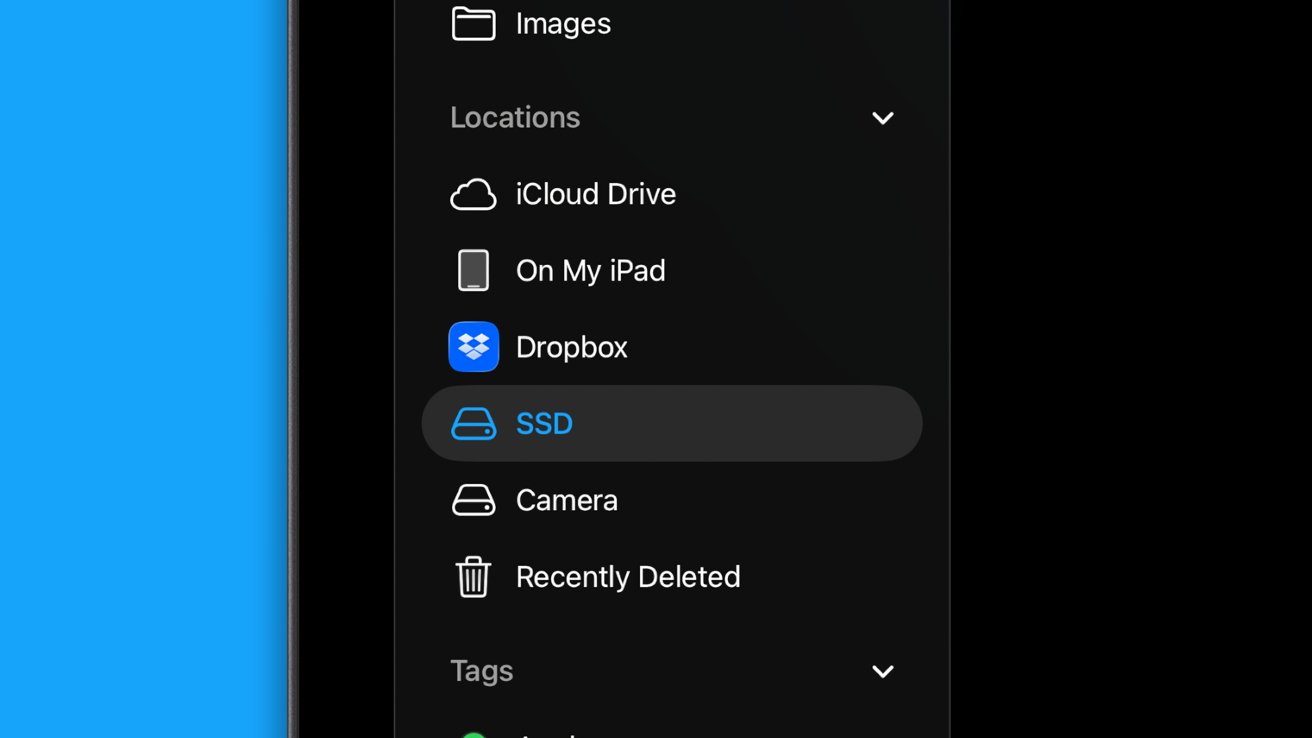
Task: Select the On My iPad label
Action: [590, 270]
